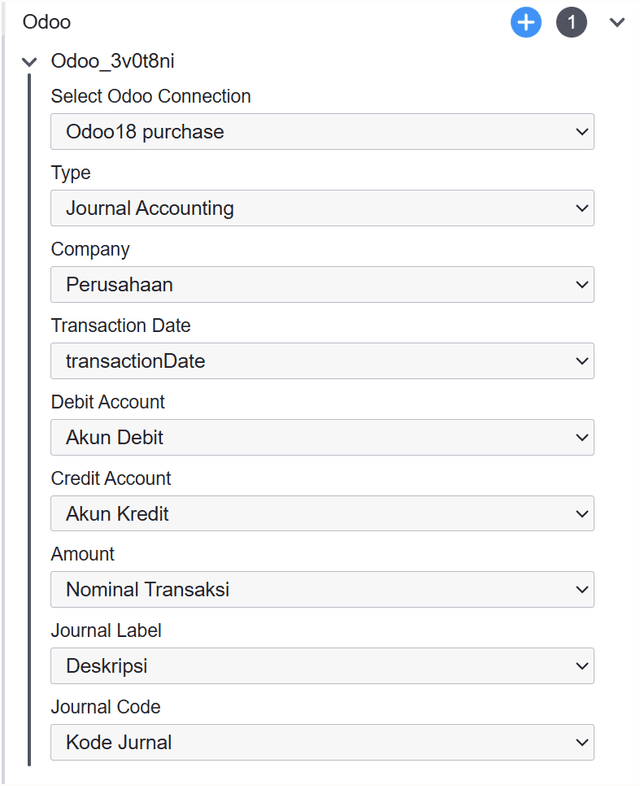
Task: Expand the Journal Code dropdown
Action: click(322, 742)
